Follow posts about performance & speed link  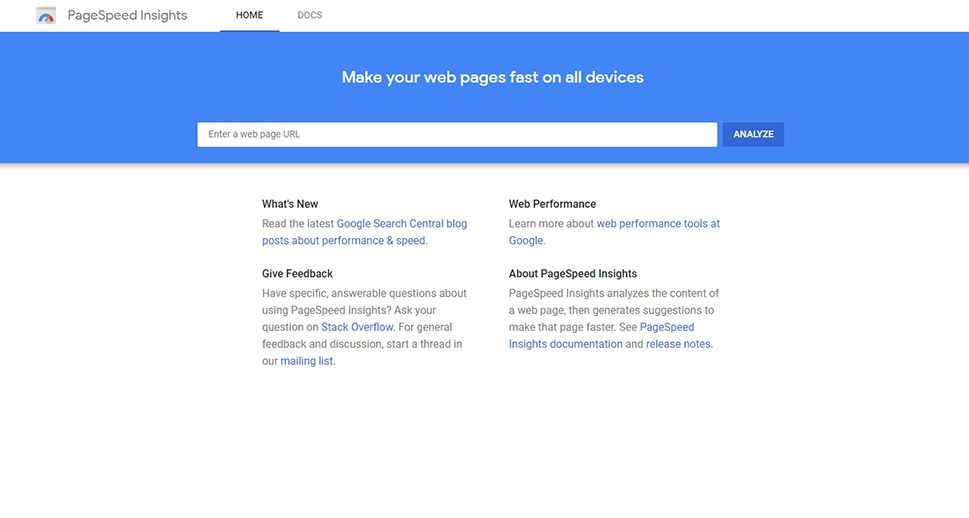[x=344, y=240]
